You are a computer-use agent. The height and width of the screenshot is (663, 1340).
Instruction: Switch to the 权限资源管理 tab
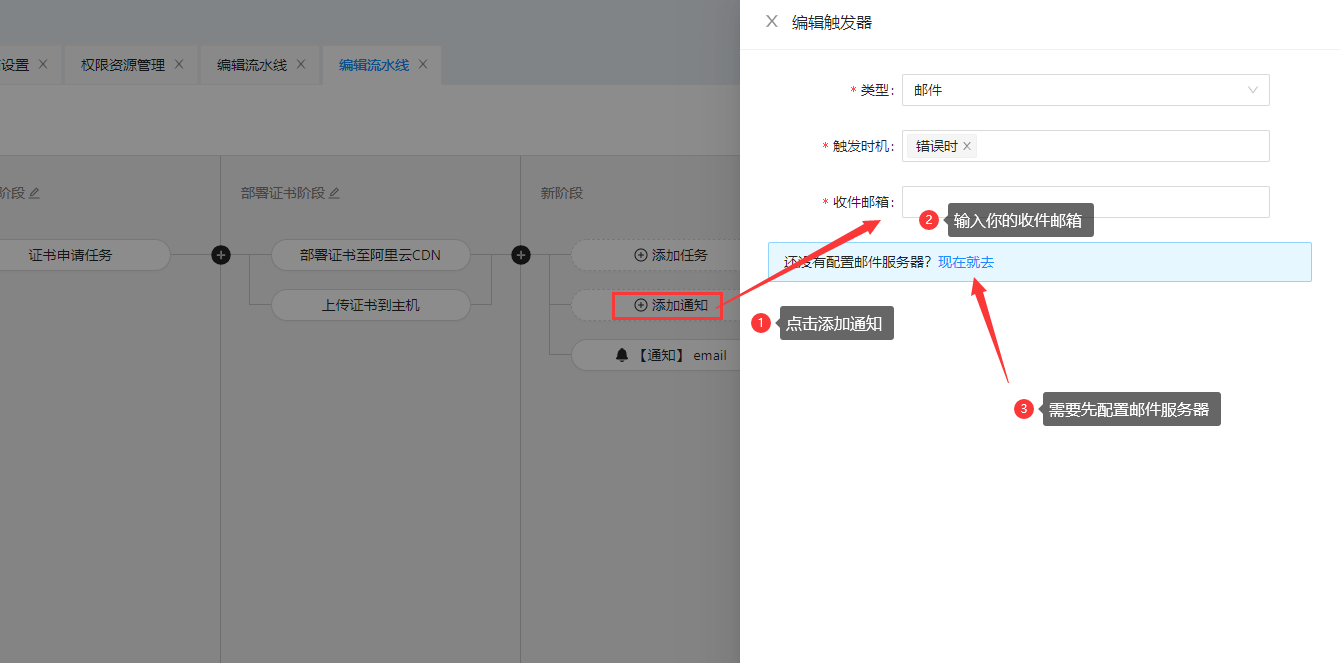(122, 65)
